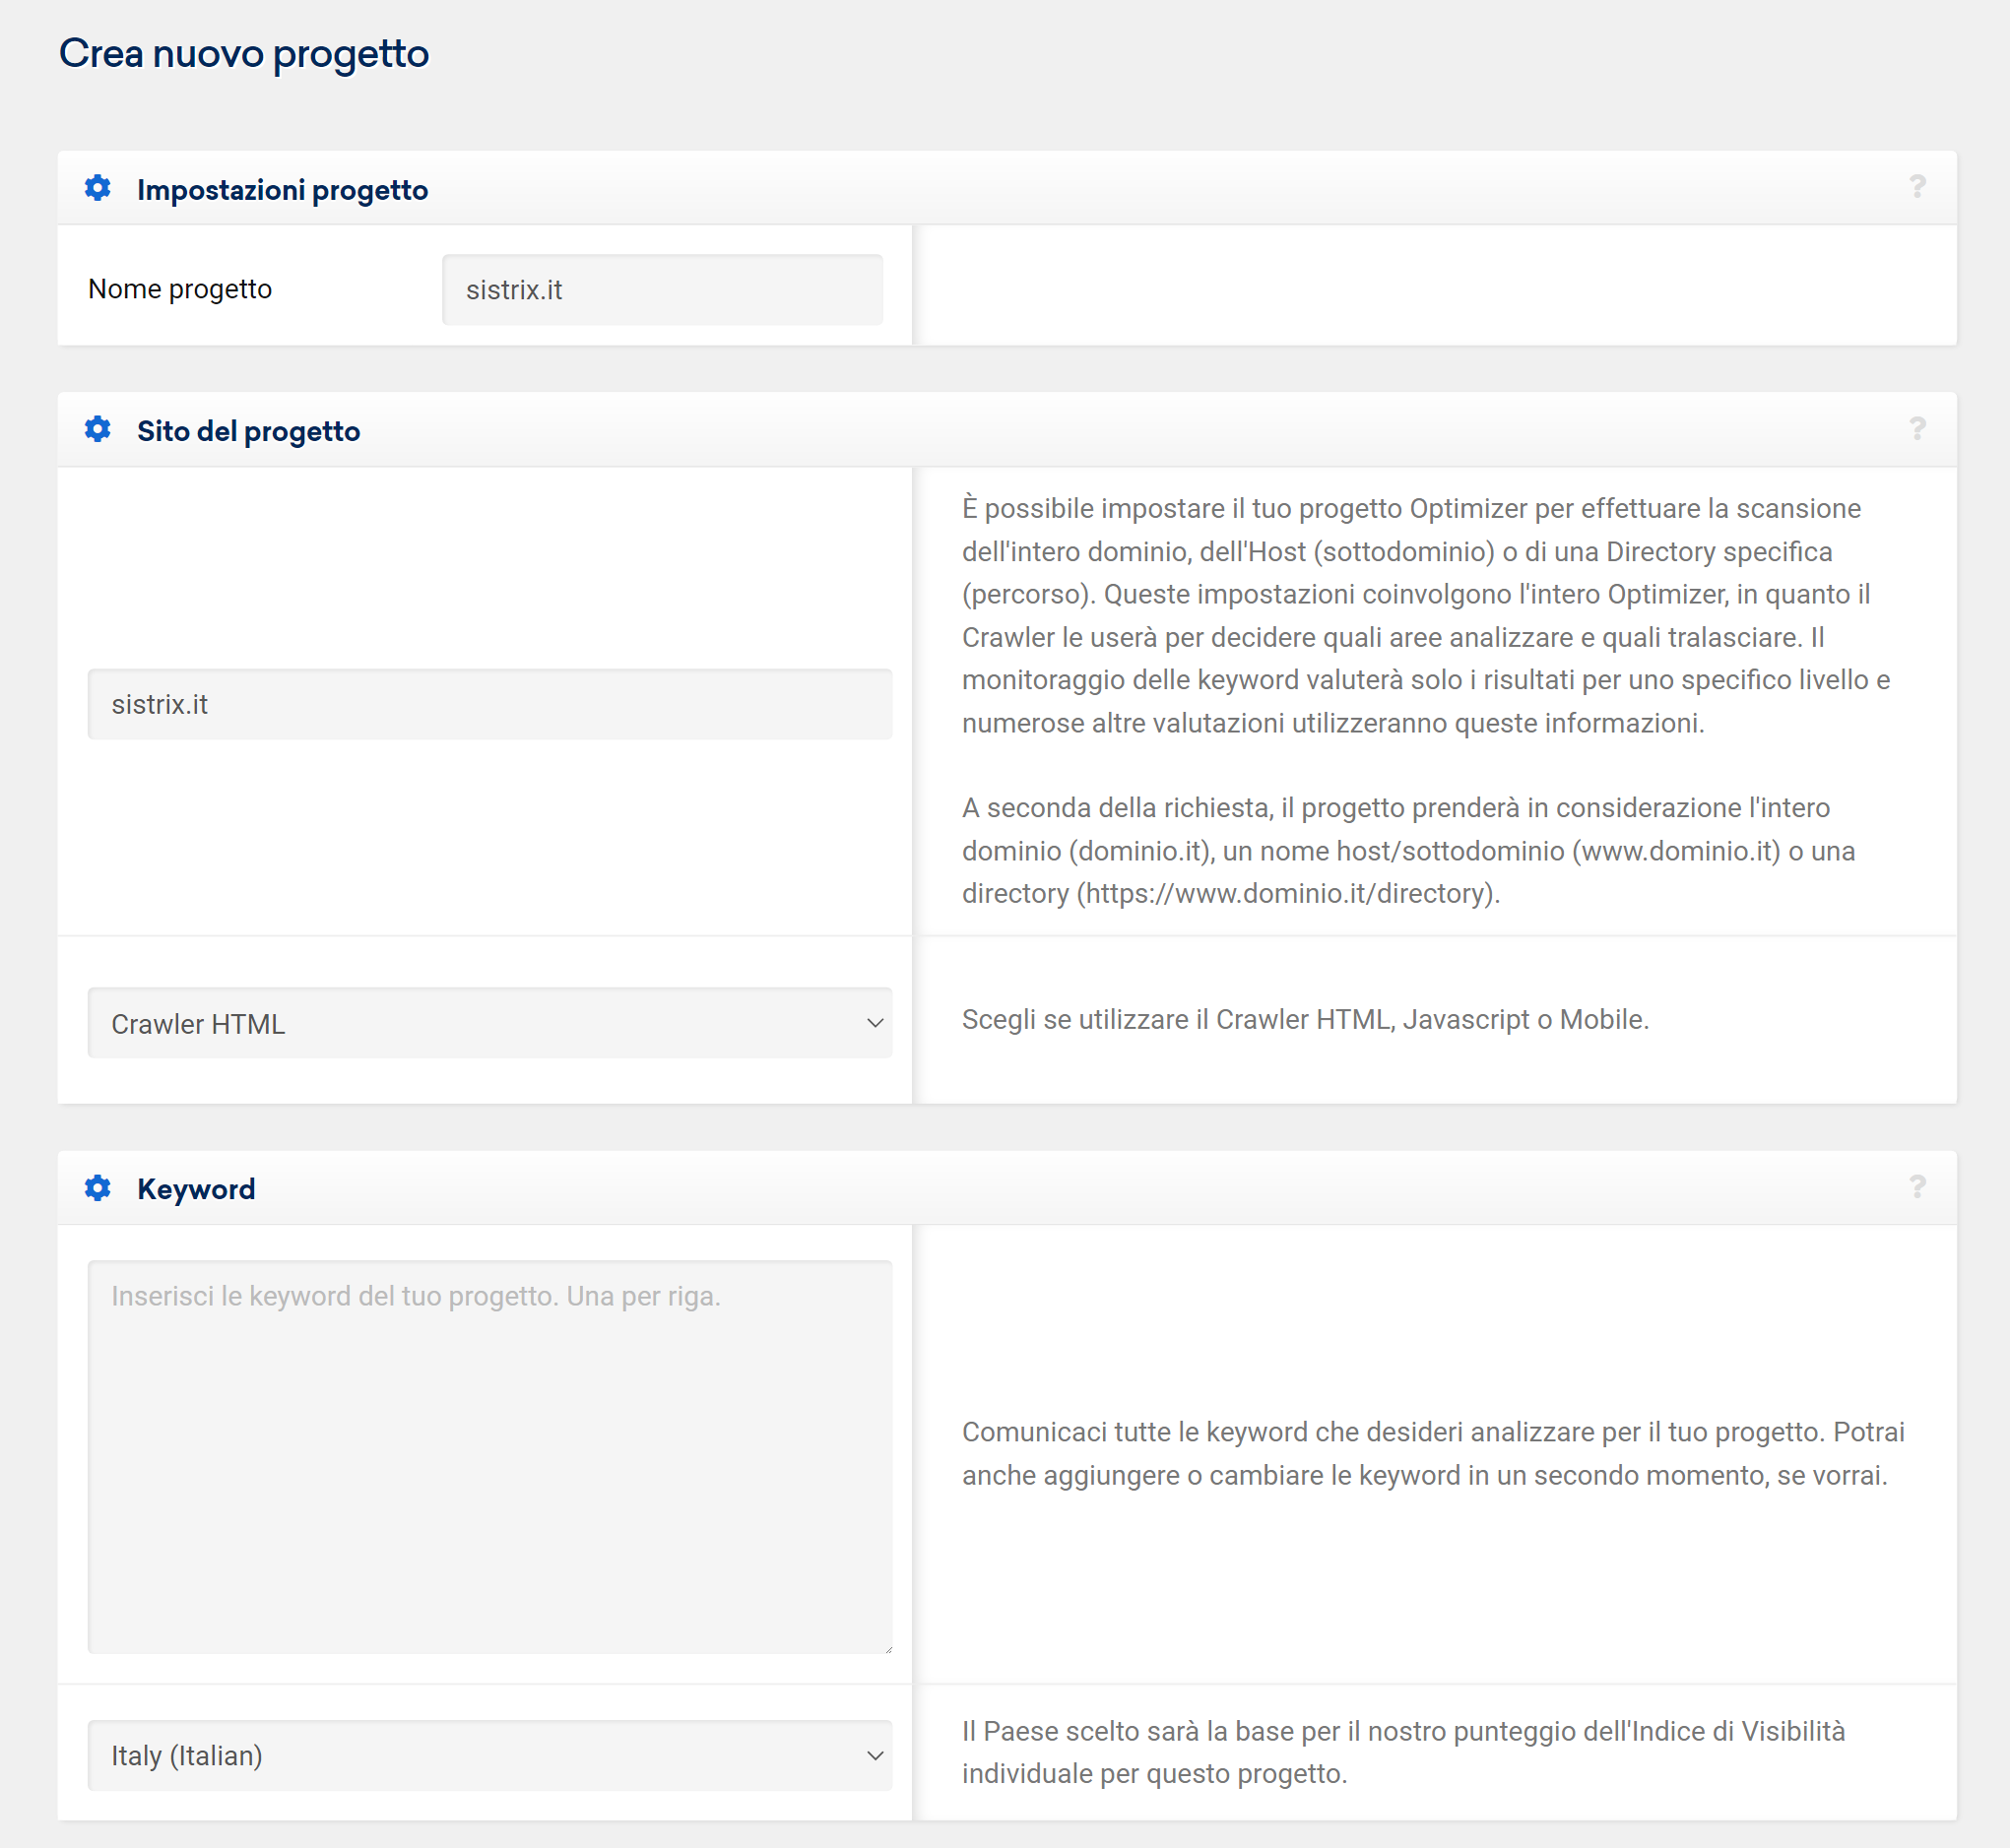
Task: Click the Crea nuovo progetto page title
Action: tap(244, 54)
